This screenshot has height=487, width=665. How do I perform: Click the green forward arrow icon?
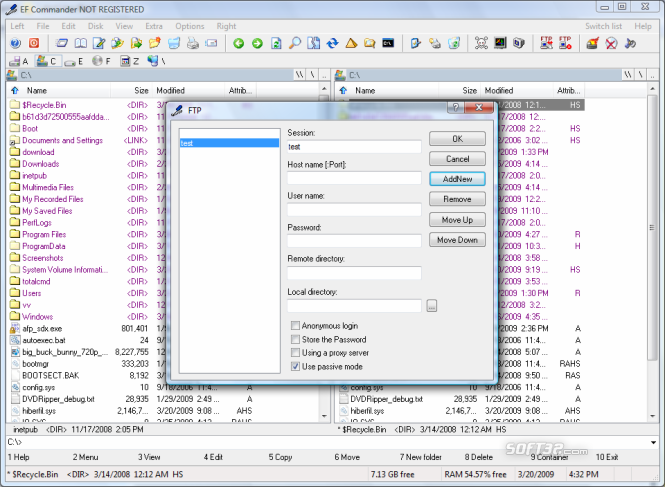pyautogui.click(x=257, y=43)
